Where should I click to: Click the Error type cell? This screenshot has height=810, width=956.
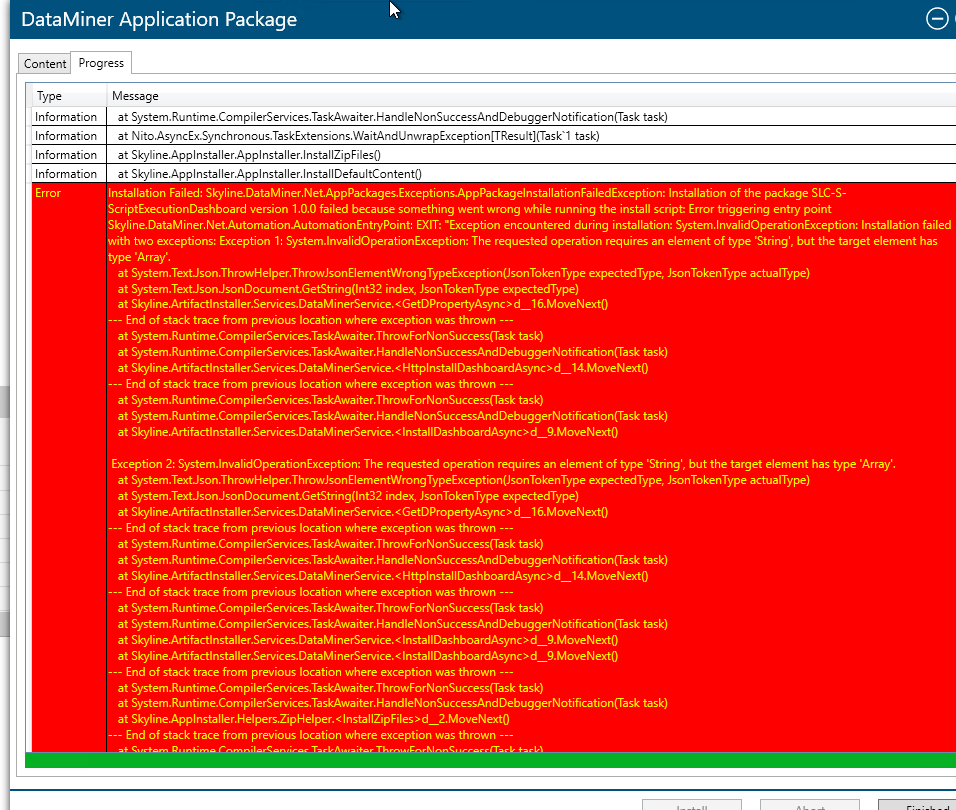point(69,467)
